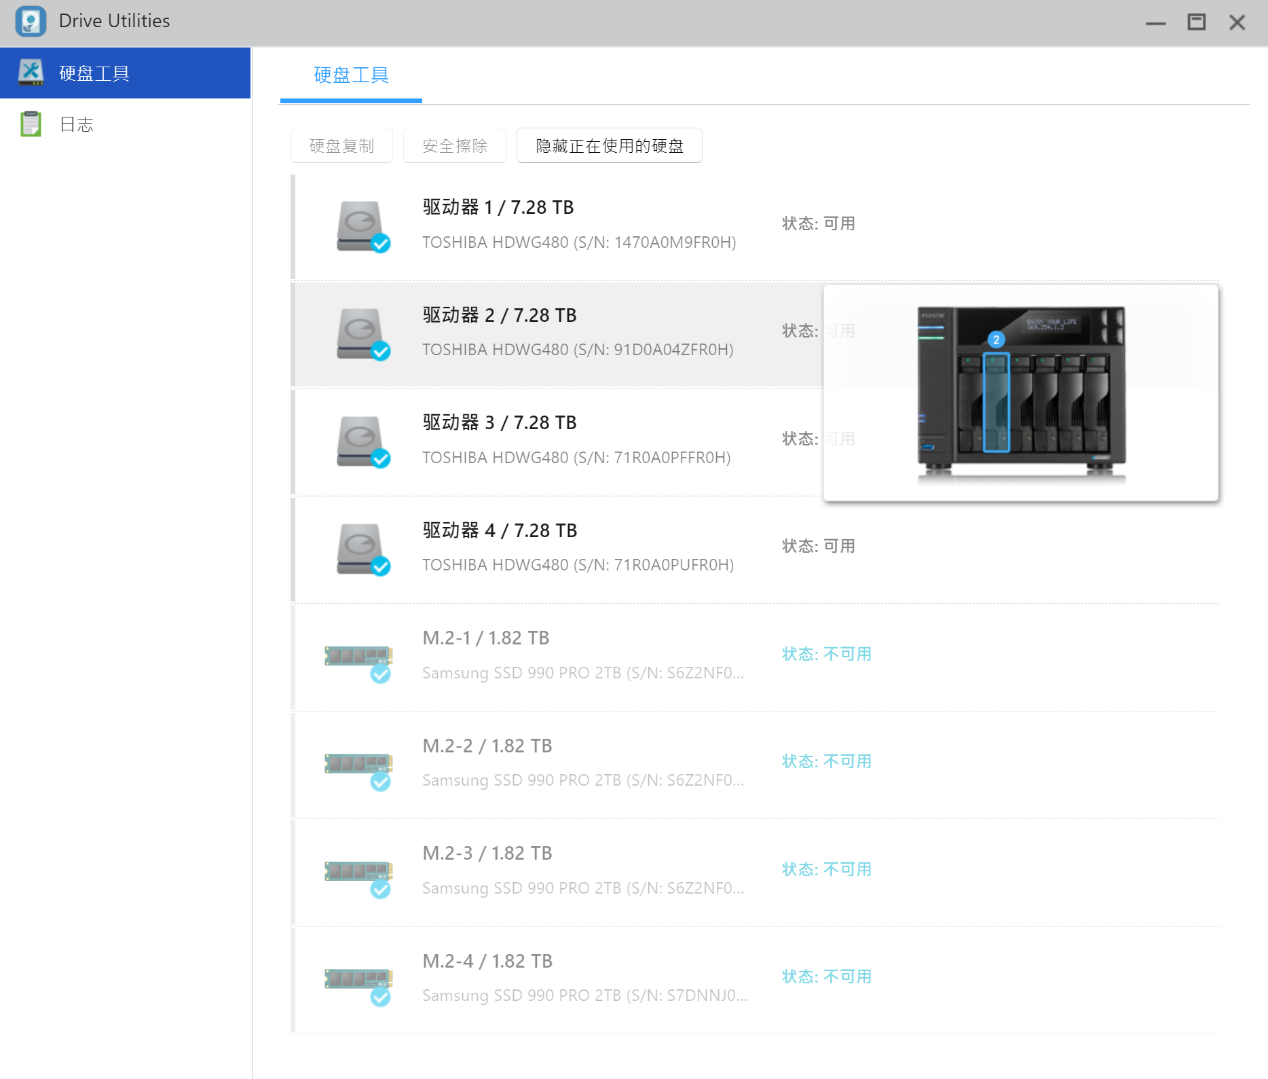The width and height of the screenshot is (1268, 1079).
Task: Click the 驱动器 4 状态: 可用 text
Action: point(818,546)
